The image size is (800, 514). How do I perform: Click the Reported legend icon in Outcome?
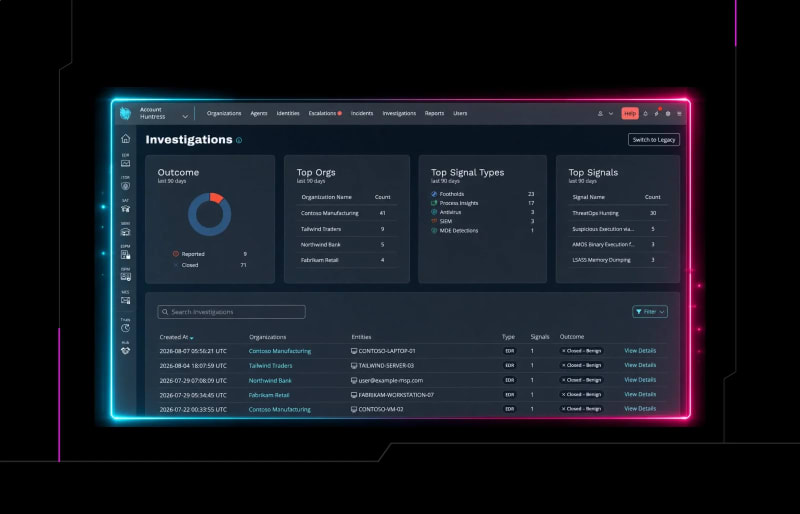(176, 254)
